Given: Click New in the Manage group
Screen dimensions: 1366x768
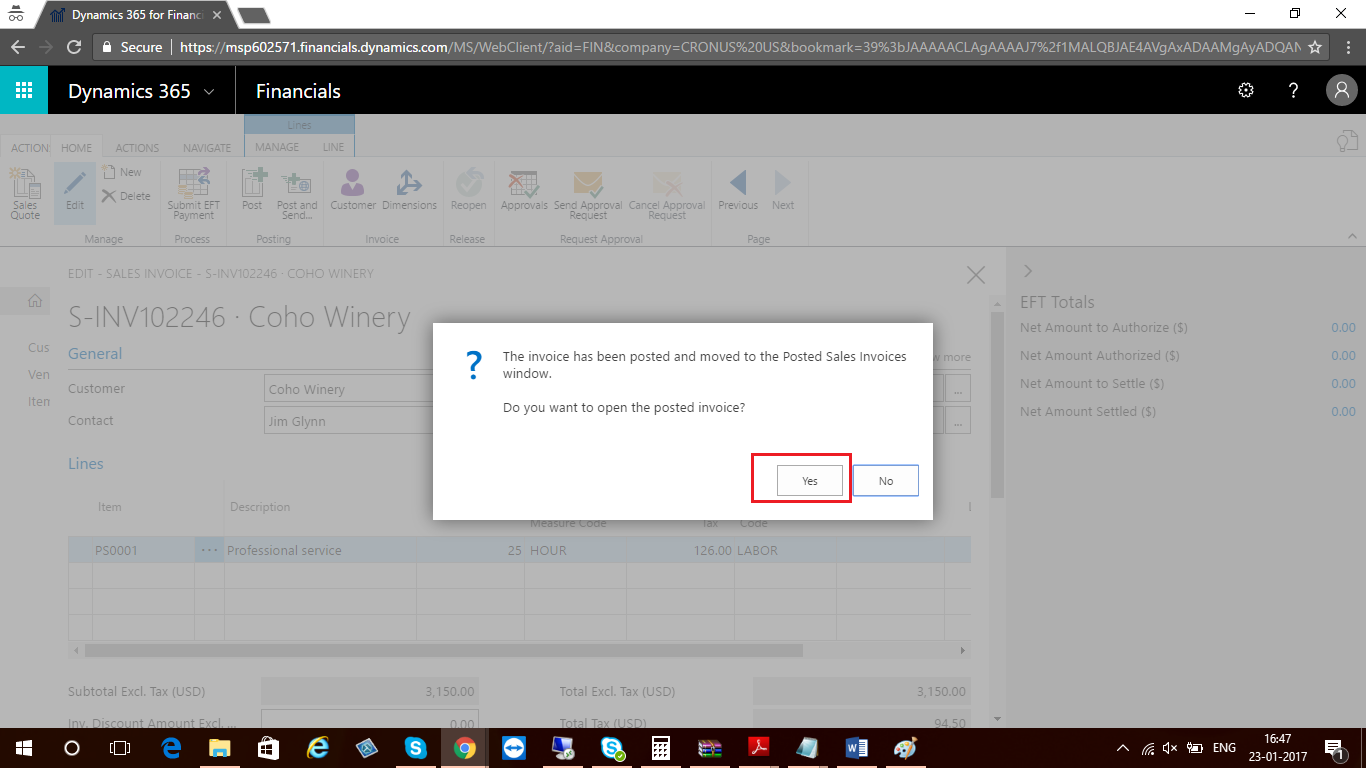Looking at the screenshot, I should click(122, 172).
